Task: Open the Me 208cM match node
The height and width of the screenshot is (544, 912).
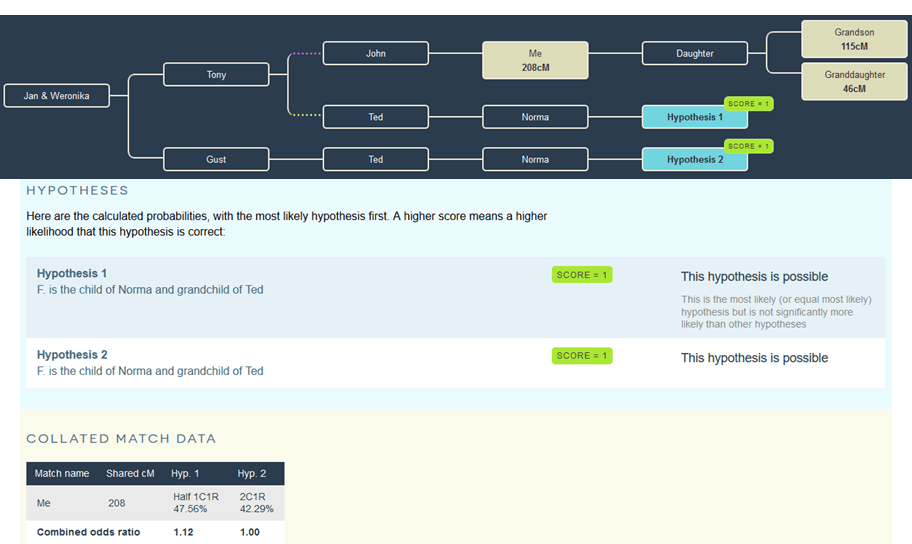Action: click(x=535, y=60)
